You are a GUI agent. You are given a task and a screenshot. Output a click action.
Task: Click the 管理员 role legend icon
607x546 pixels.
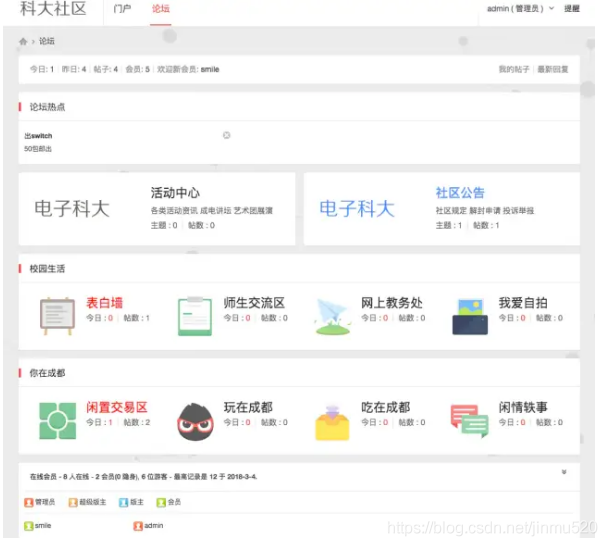(28, 502)
